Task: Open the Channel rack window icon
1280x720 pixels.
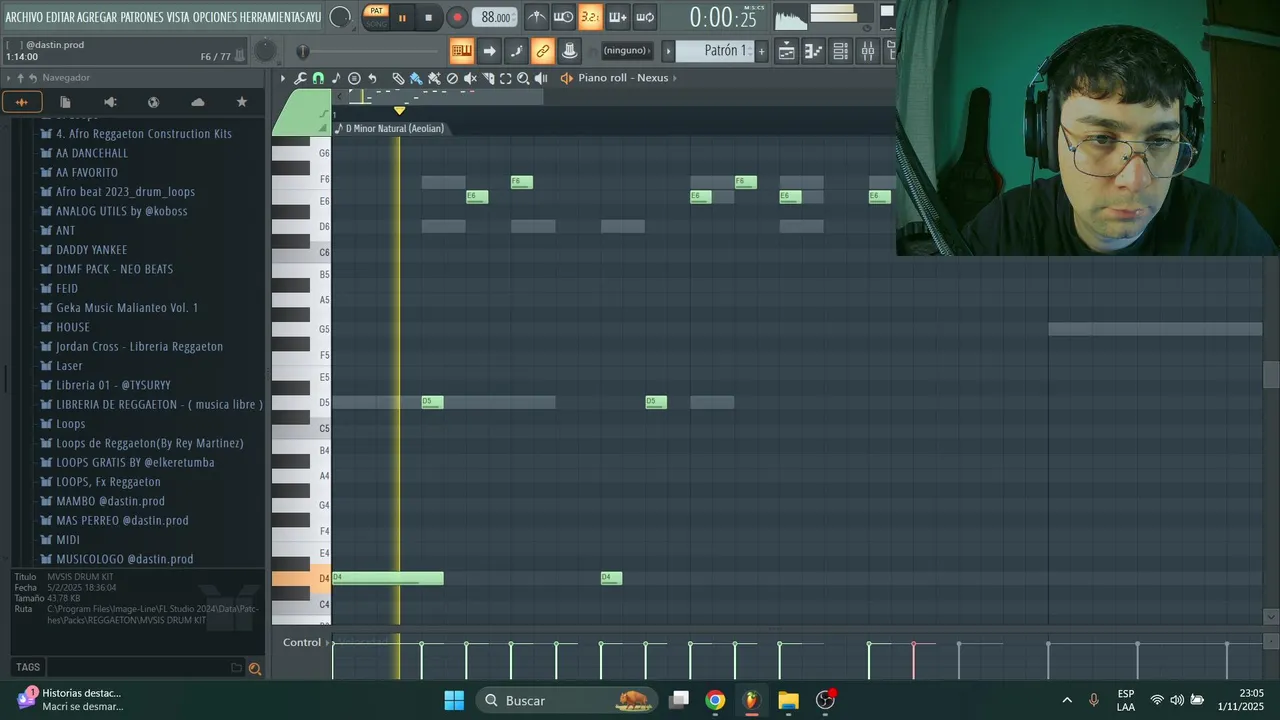Action: click(x=840, y=51)
